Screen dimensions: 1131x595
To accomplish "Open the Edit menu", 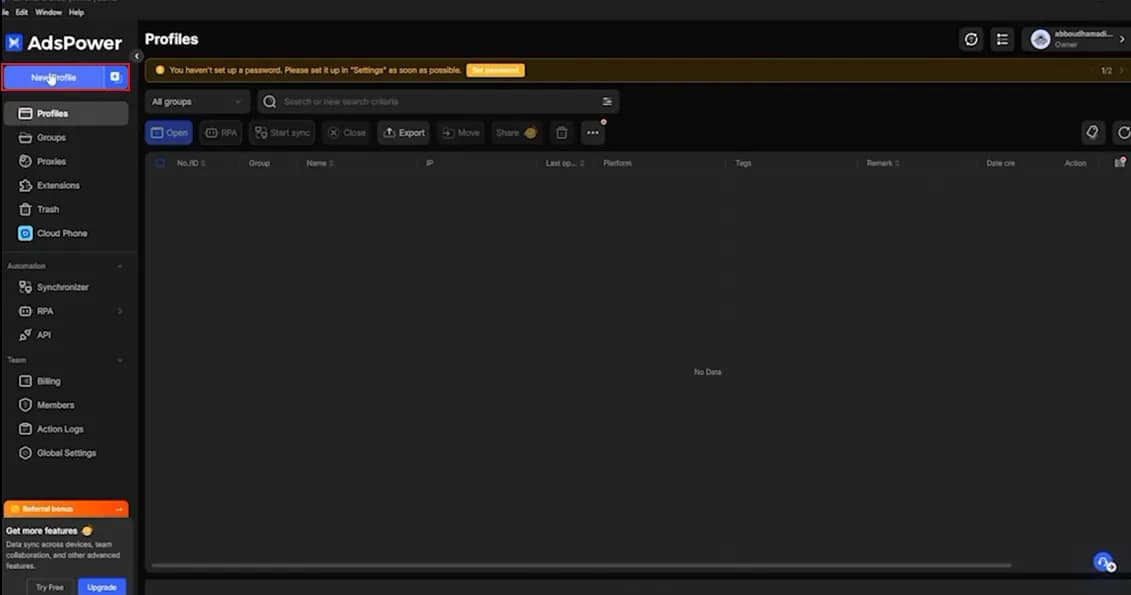I will click(22, 12).
